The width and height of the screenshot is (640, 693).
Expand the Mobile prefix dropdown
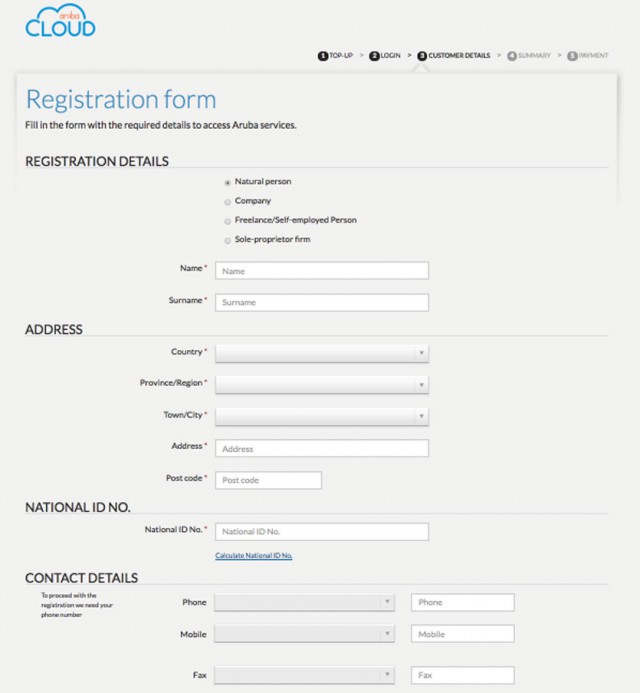click(x=304, y=634)
